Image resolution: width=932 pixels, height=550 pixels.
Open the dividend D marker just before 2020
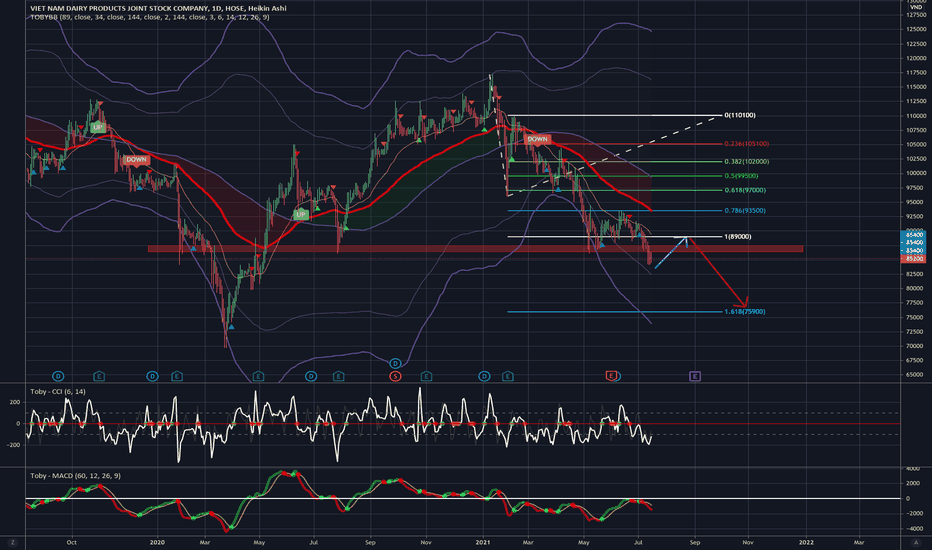(152, 376)
